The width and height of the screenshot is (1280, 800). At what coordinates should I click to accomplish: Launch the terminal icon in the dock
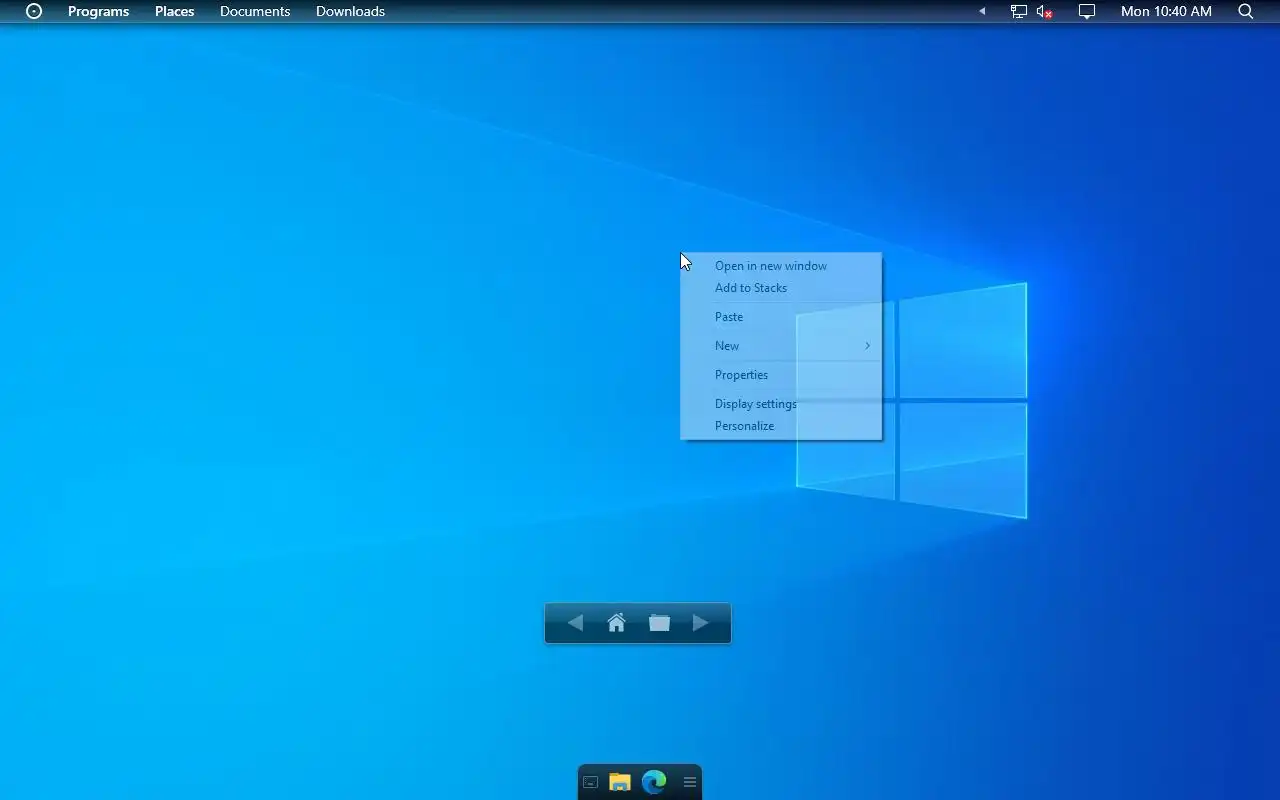[x=590, y=782]
